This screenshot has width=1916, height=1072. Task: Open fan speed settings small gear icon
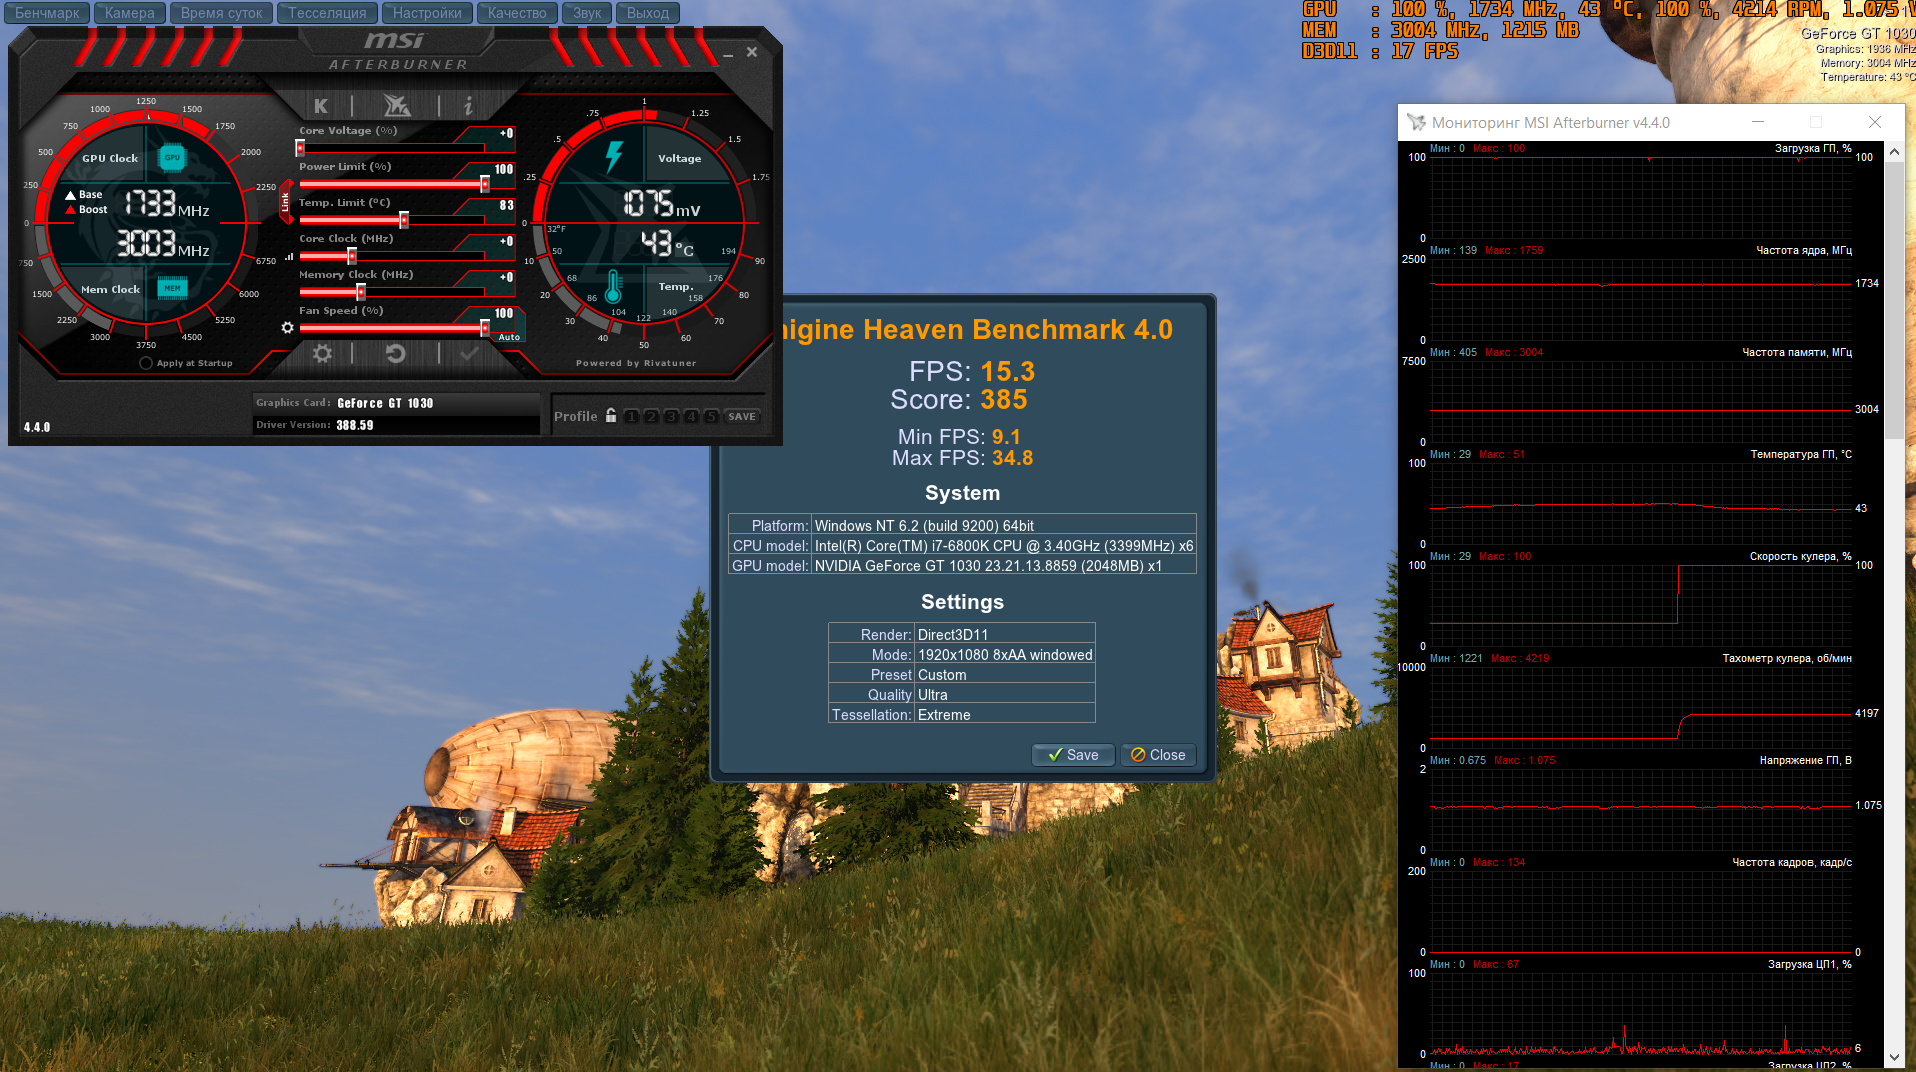click(288, 328)
